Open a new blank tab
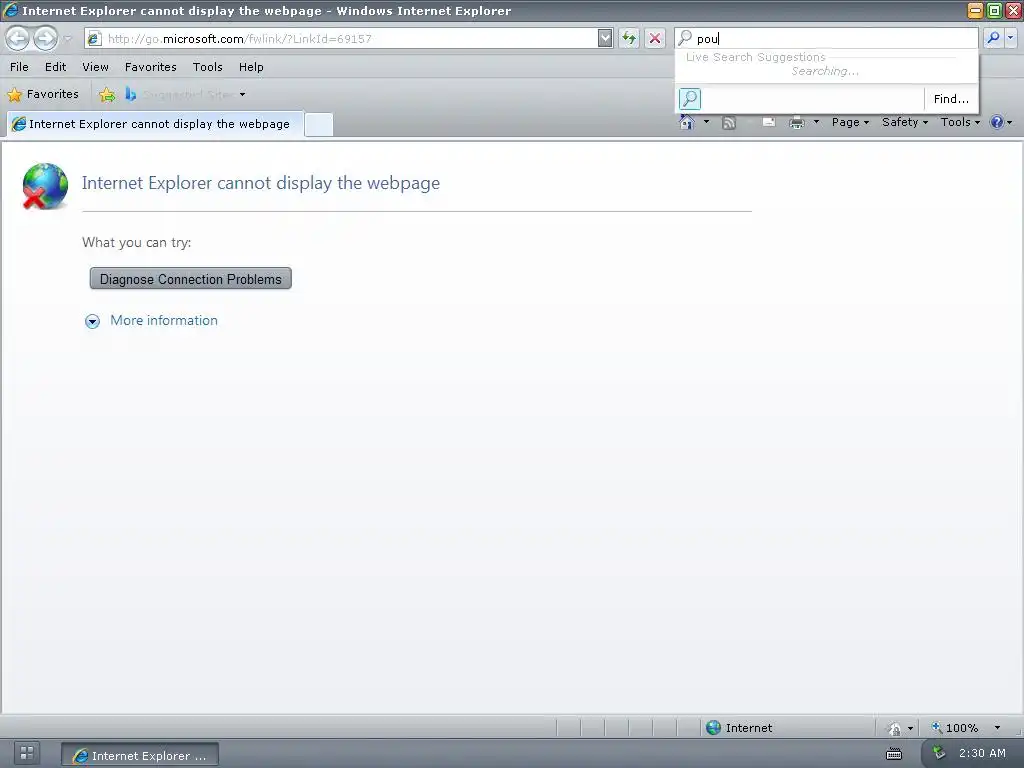 pyautogui.click(x=319, y=125)
